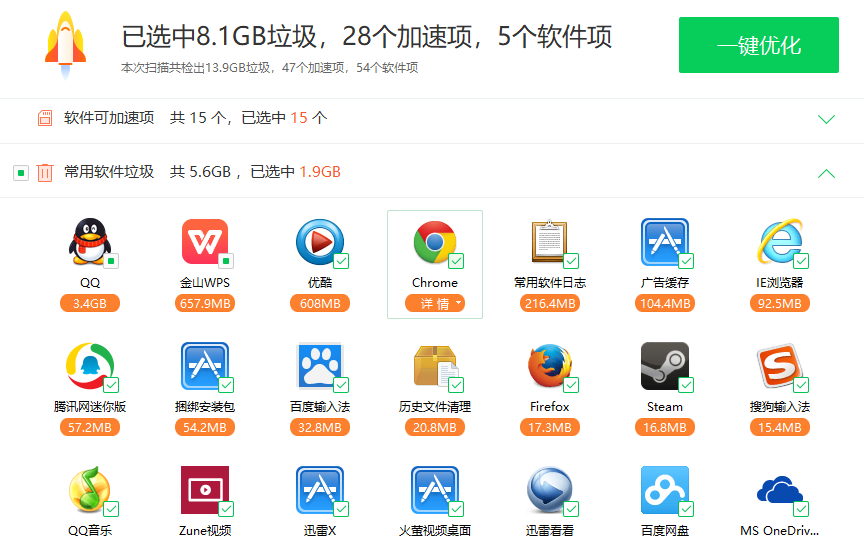Click the Firefox 17.3MB badge
Image resolution: width=864 pixels, height=541 pixels.
click(x=549, y=428)
